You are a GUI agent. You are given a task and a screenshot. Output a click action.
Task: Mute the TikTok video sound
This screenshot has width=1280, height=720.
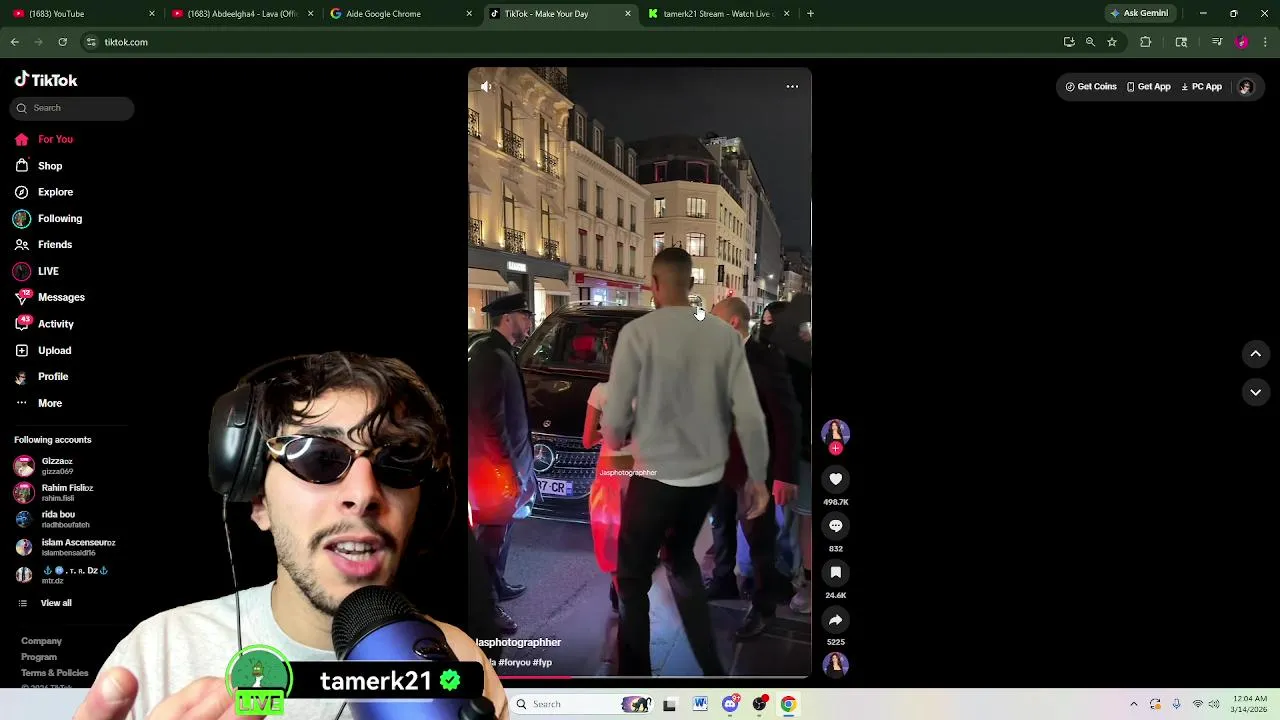(486, 87)
